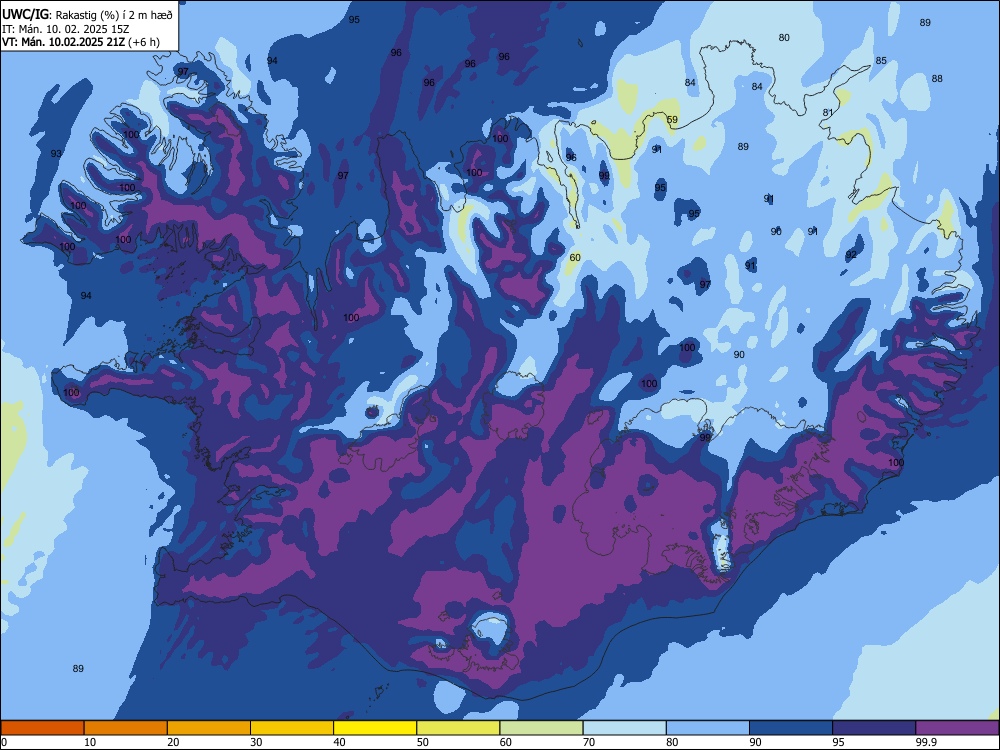
Task: Click the pale green 60–70 legend swatch
Action: tap(541, 728)
